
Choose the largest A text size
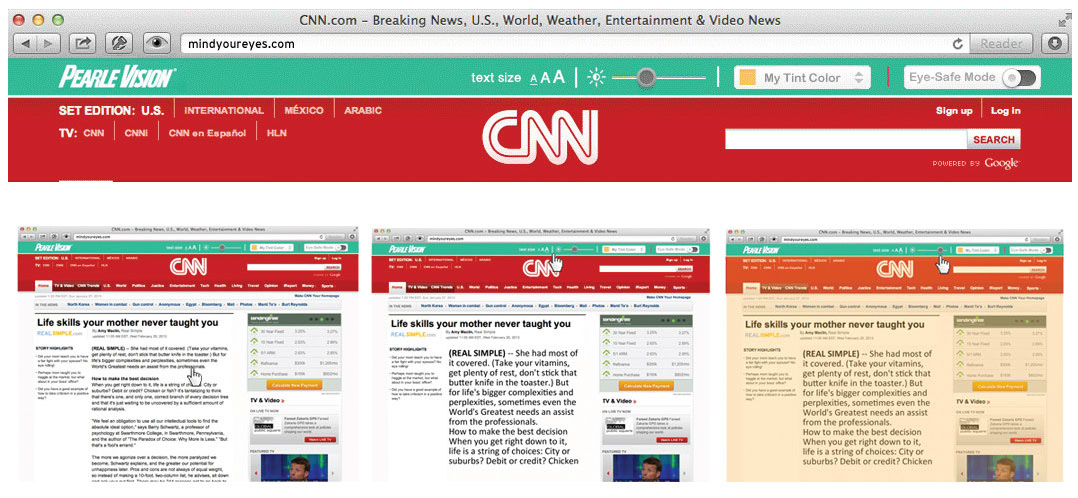pos(558,76)
